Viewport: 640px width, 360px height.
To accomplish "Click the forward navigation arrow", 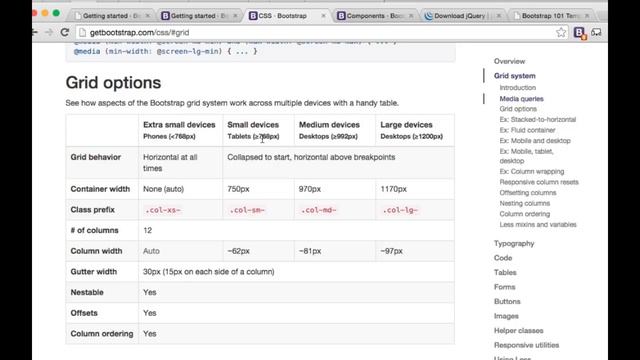I will tap(49, 32).
